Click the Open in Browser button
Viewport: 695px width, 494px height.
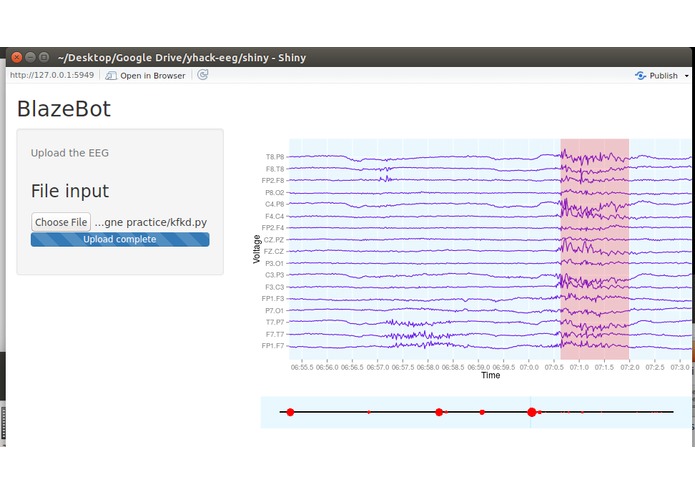pos(145,75)
